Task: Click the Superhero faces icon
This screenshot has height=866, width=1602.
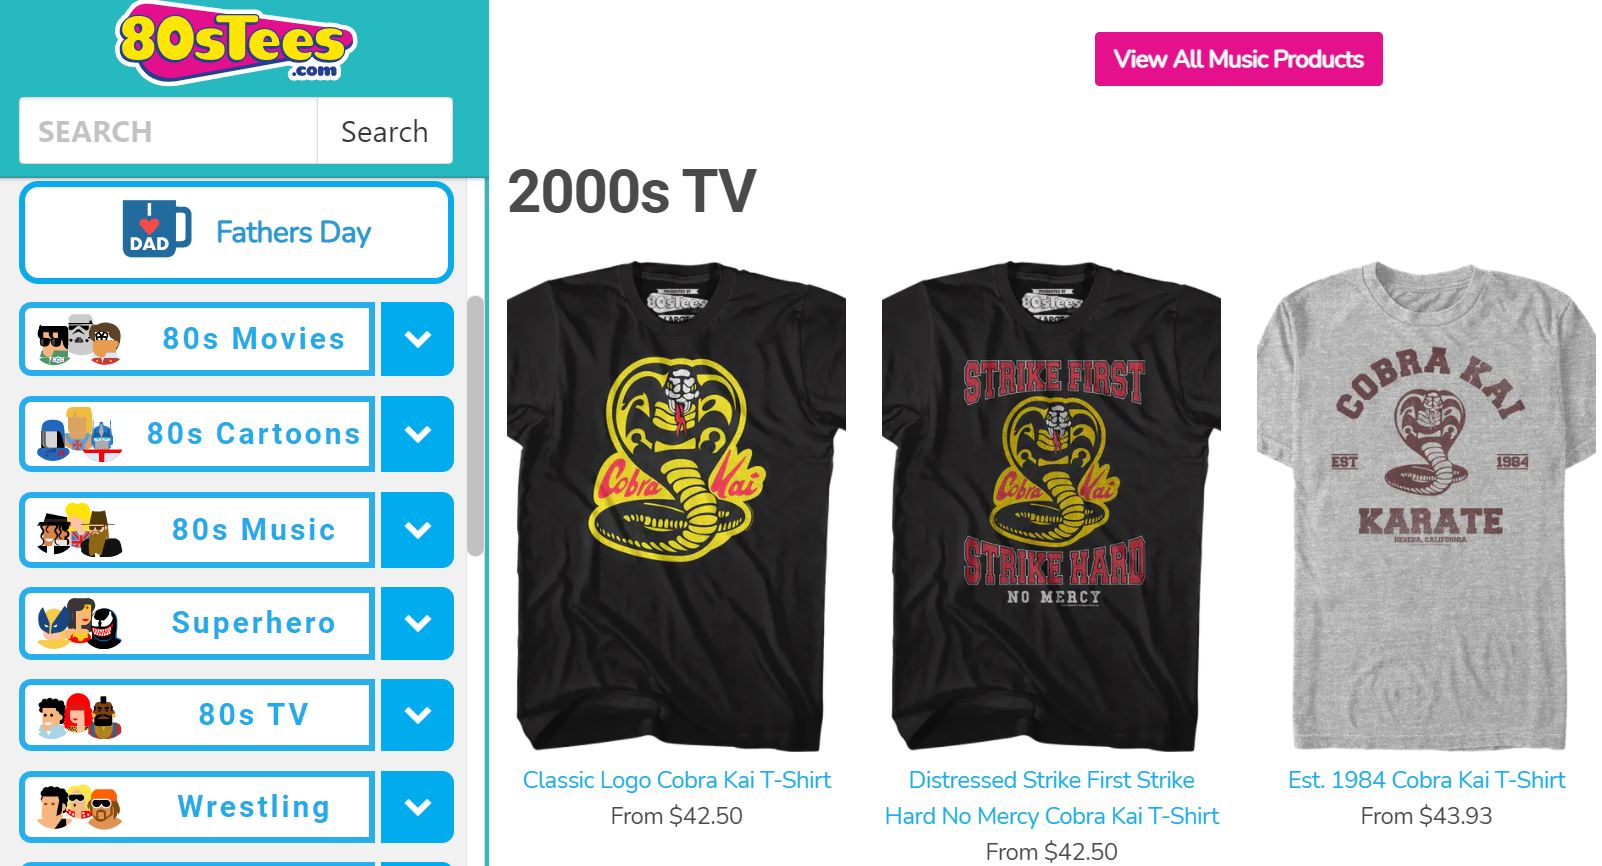Action: tap(80, 623)
